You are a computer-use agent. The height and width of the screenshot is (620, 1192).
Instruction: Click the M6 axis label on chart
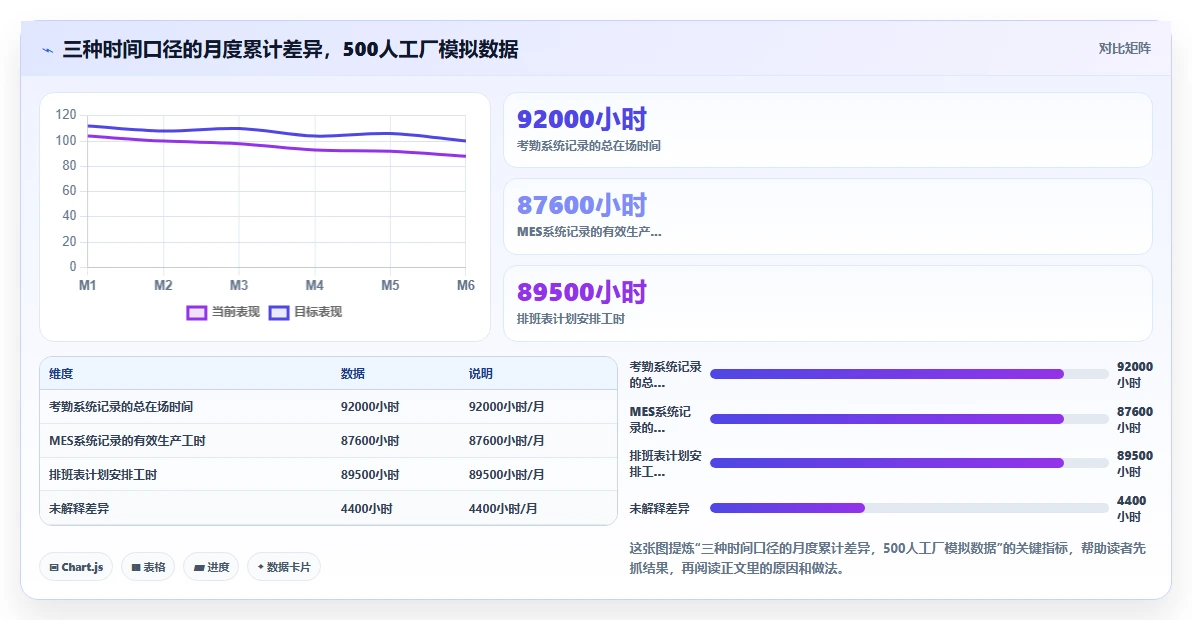(x=465, y=286)
